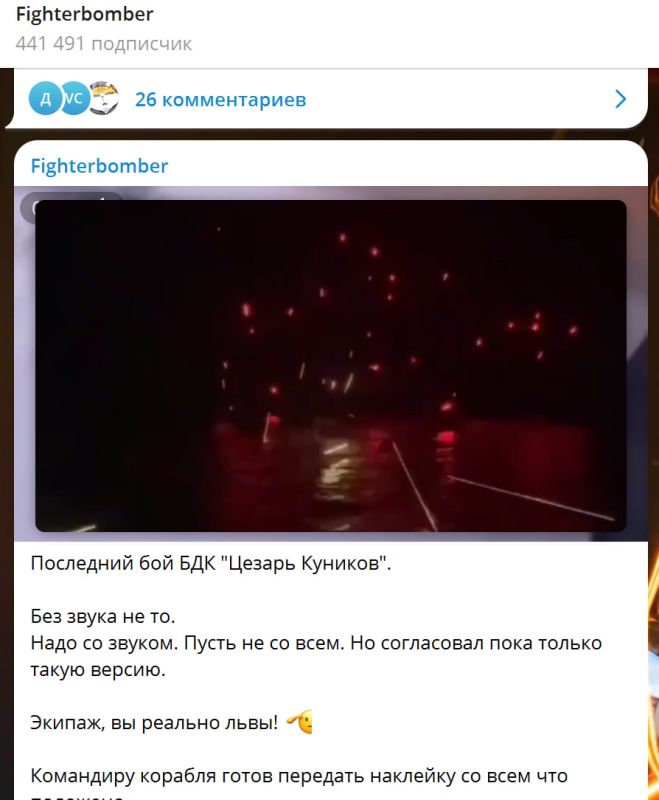This screenshot has width=659, height=800.
Task: Click the caption line 'Последний бой БДК'
Action: pos(211,564)
